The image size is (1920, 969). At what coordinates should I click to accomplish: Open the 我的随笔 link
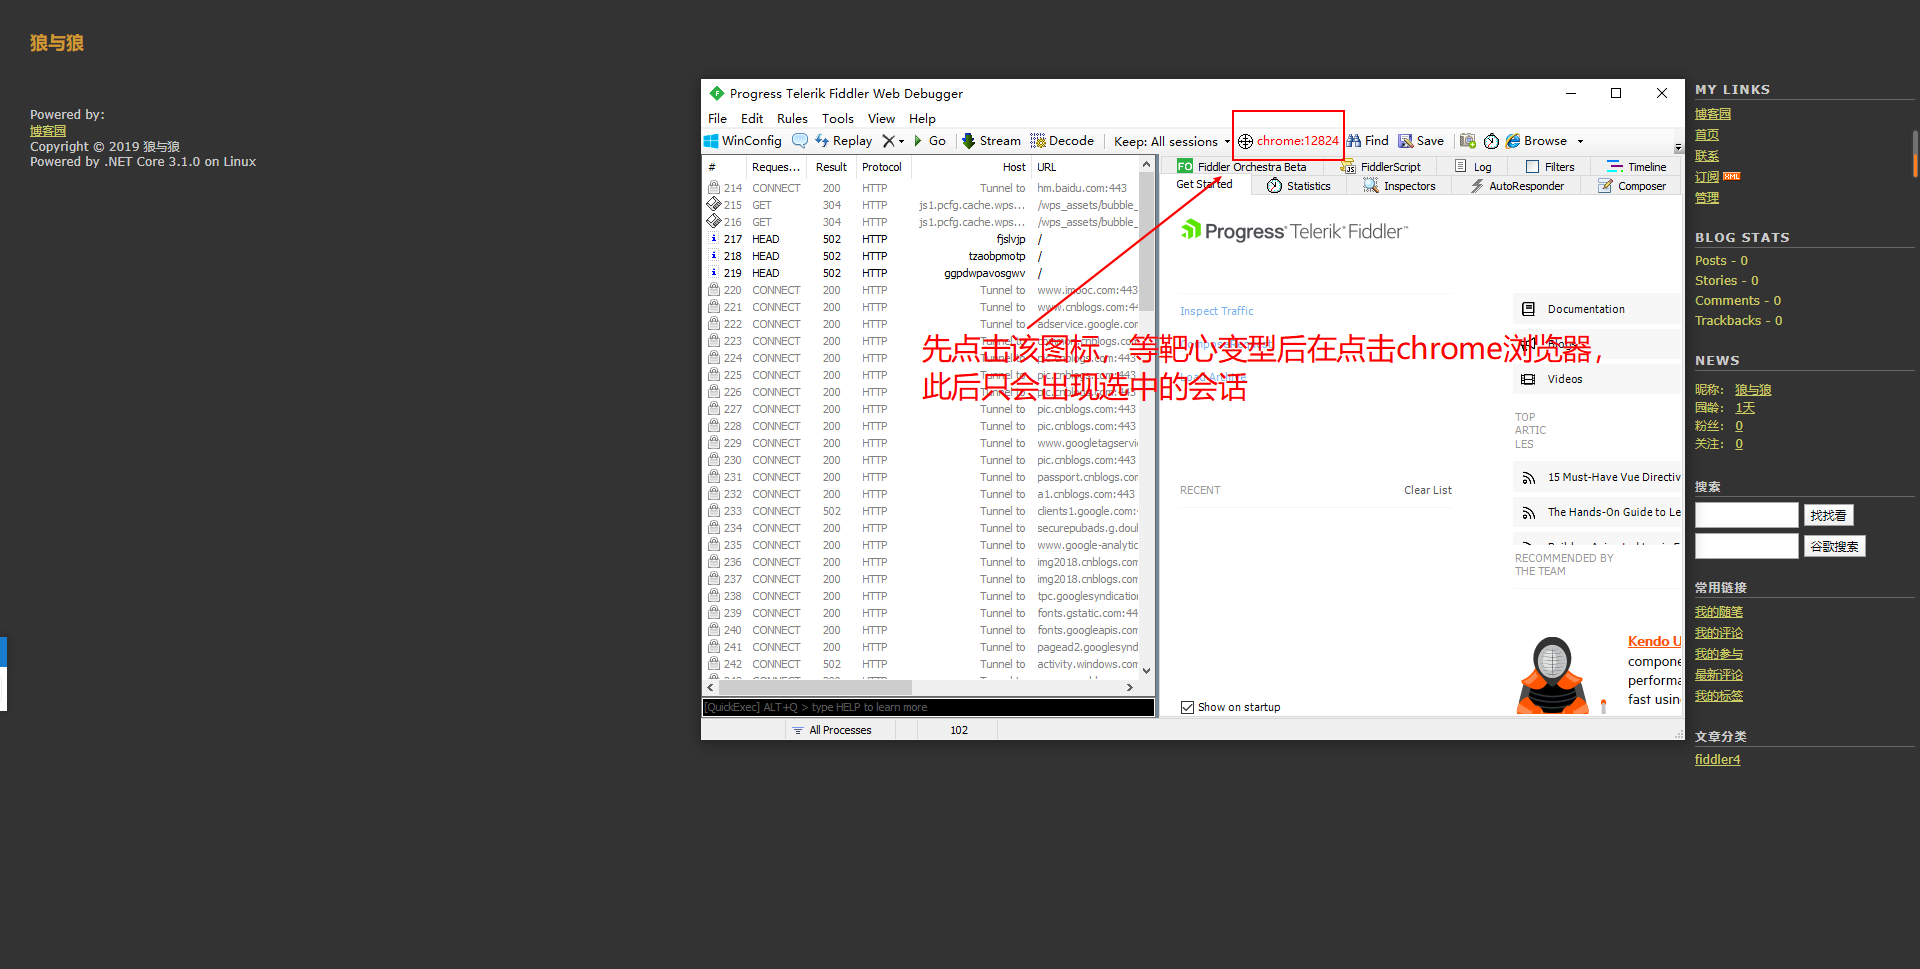[1718, 612]
